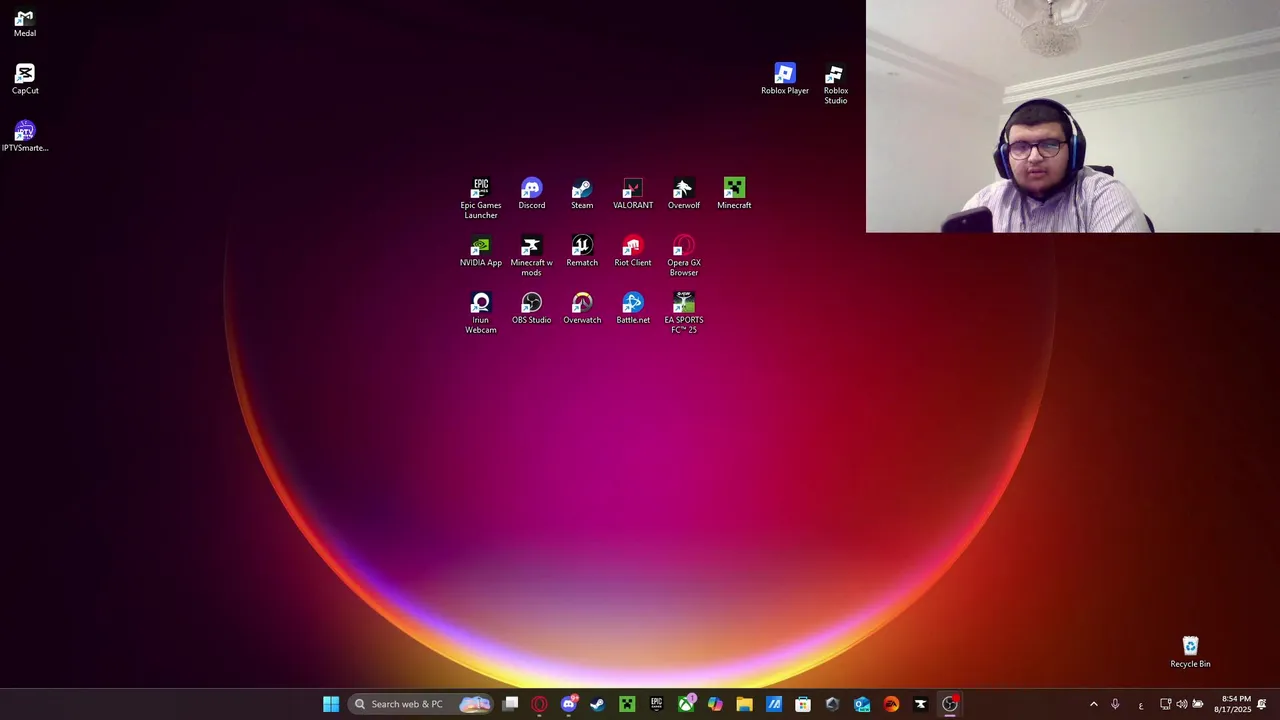1280x720 pixels.
Task: Open the notifications bell icon
Action: pyautogui.click(x=1262, y=704)
